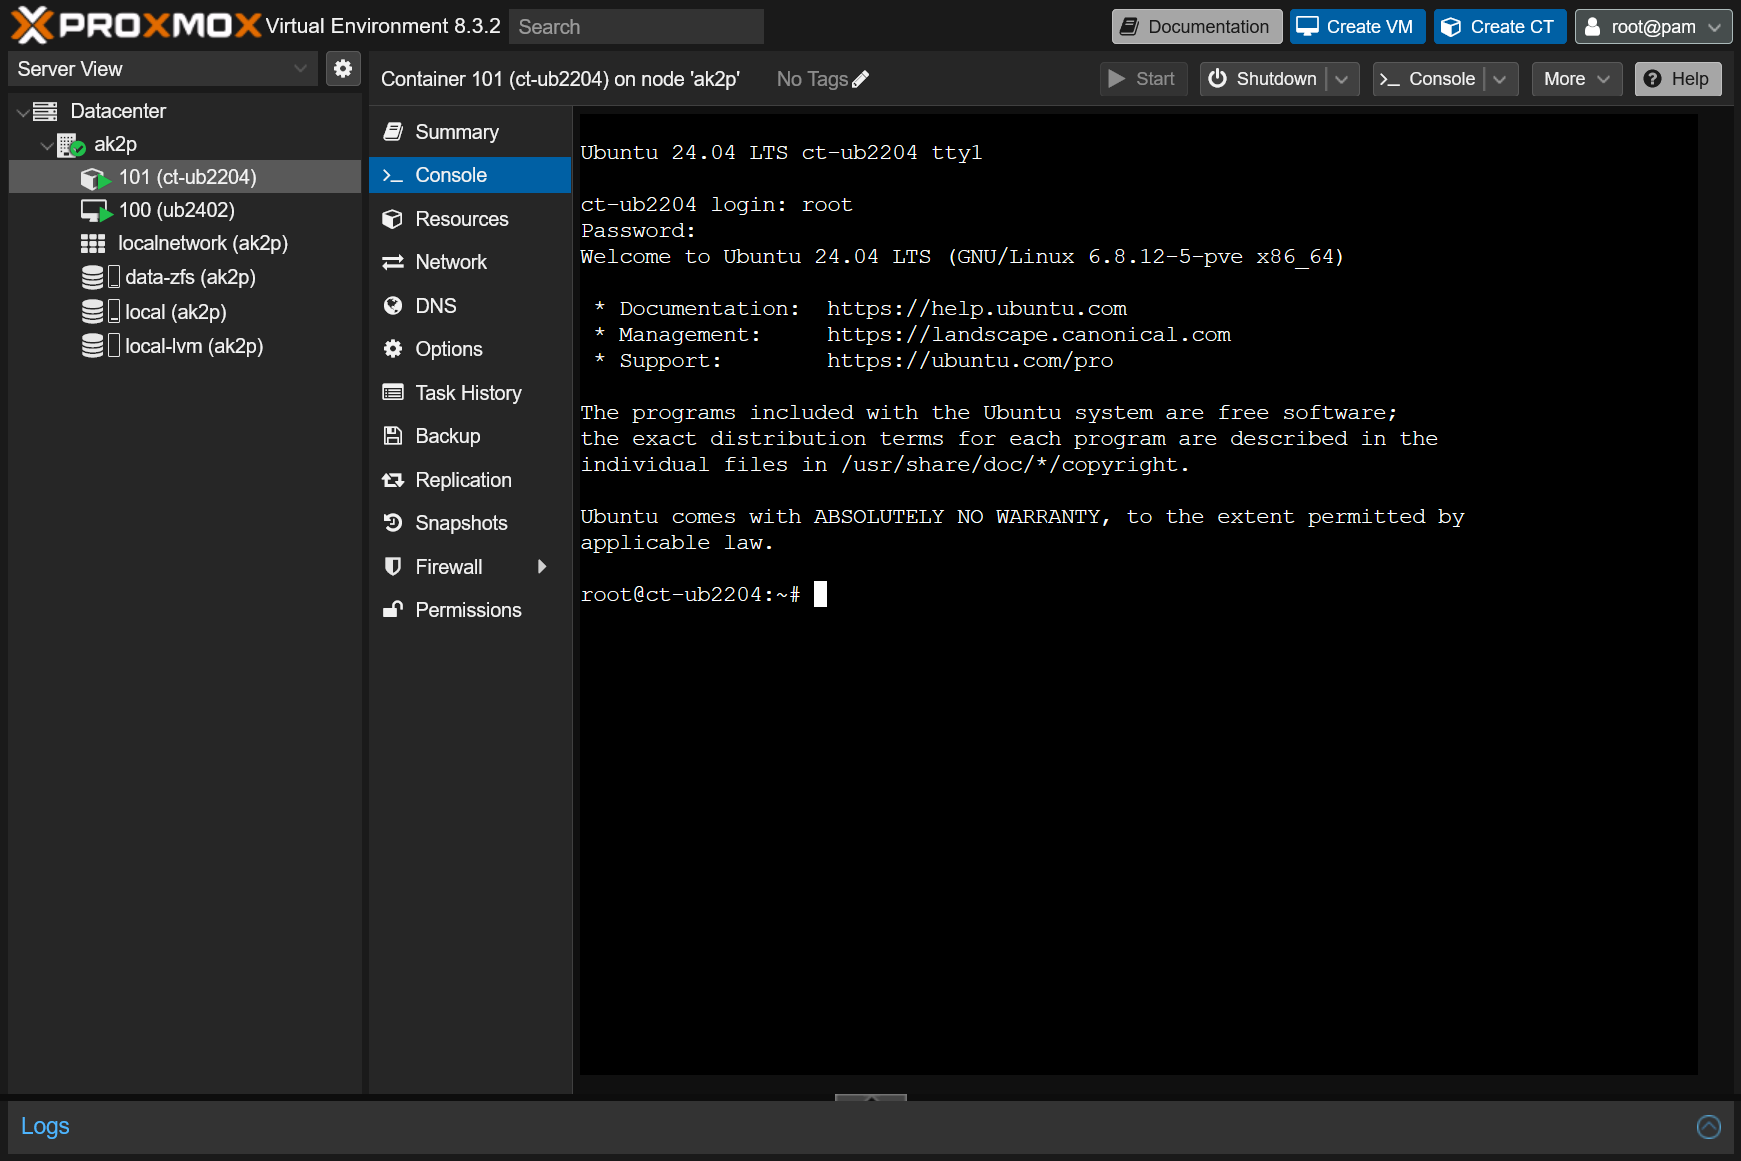Click the DNS globe icon

pyautogui.click(x=393, y=306)
